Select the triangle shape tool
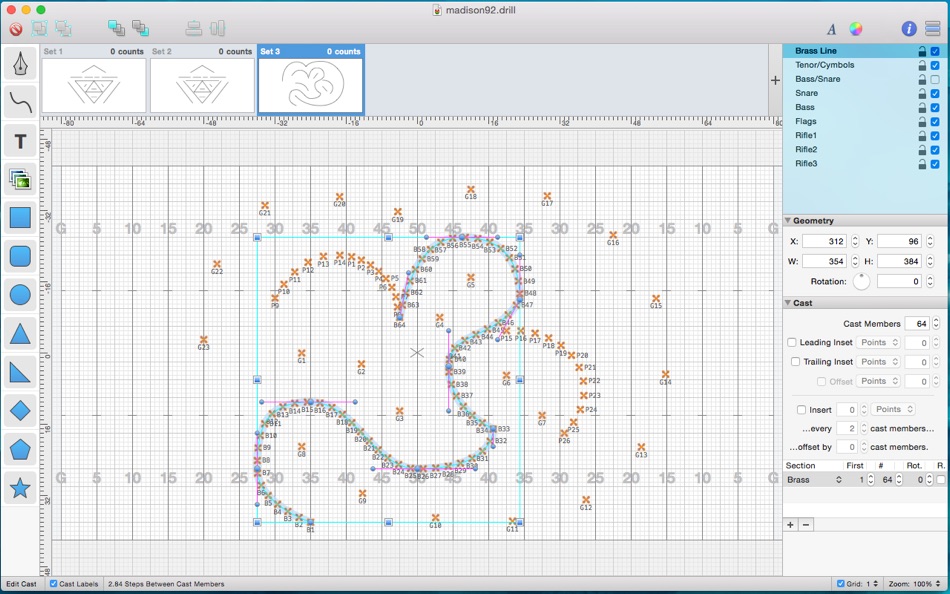 click(x=20, y=334)
